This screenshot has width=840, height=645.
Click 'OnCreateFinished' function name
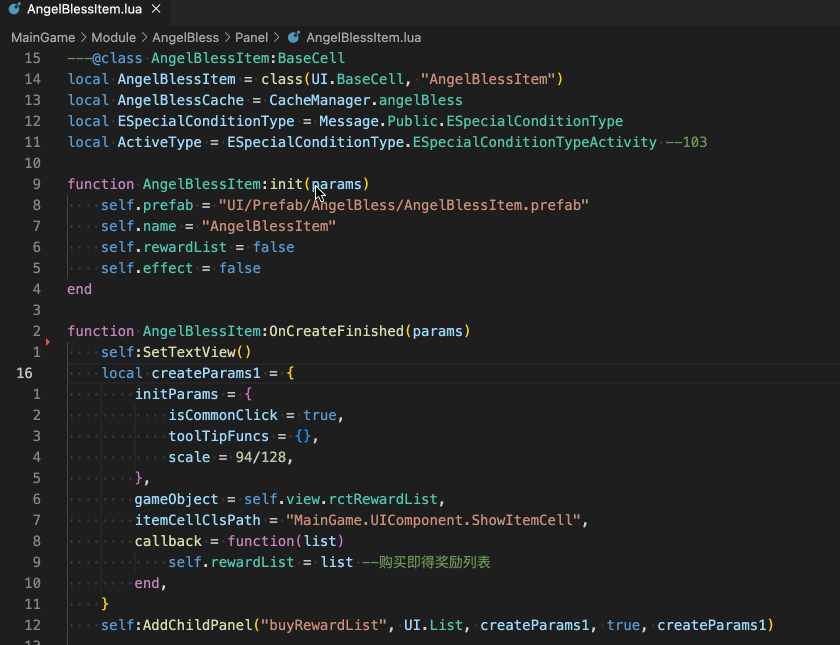(x=336, y=331)
